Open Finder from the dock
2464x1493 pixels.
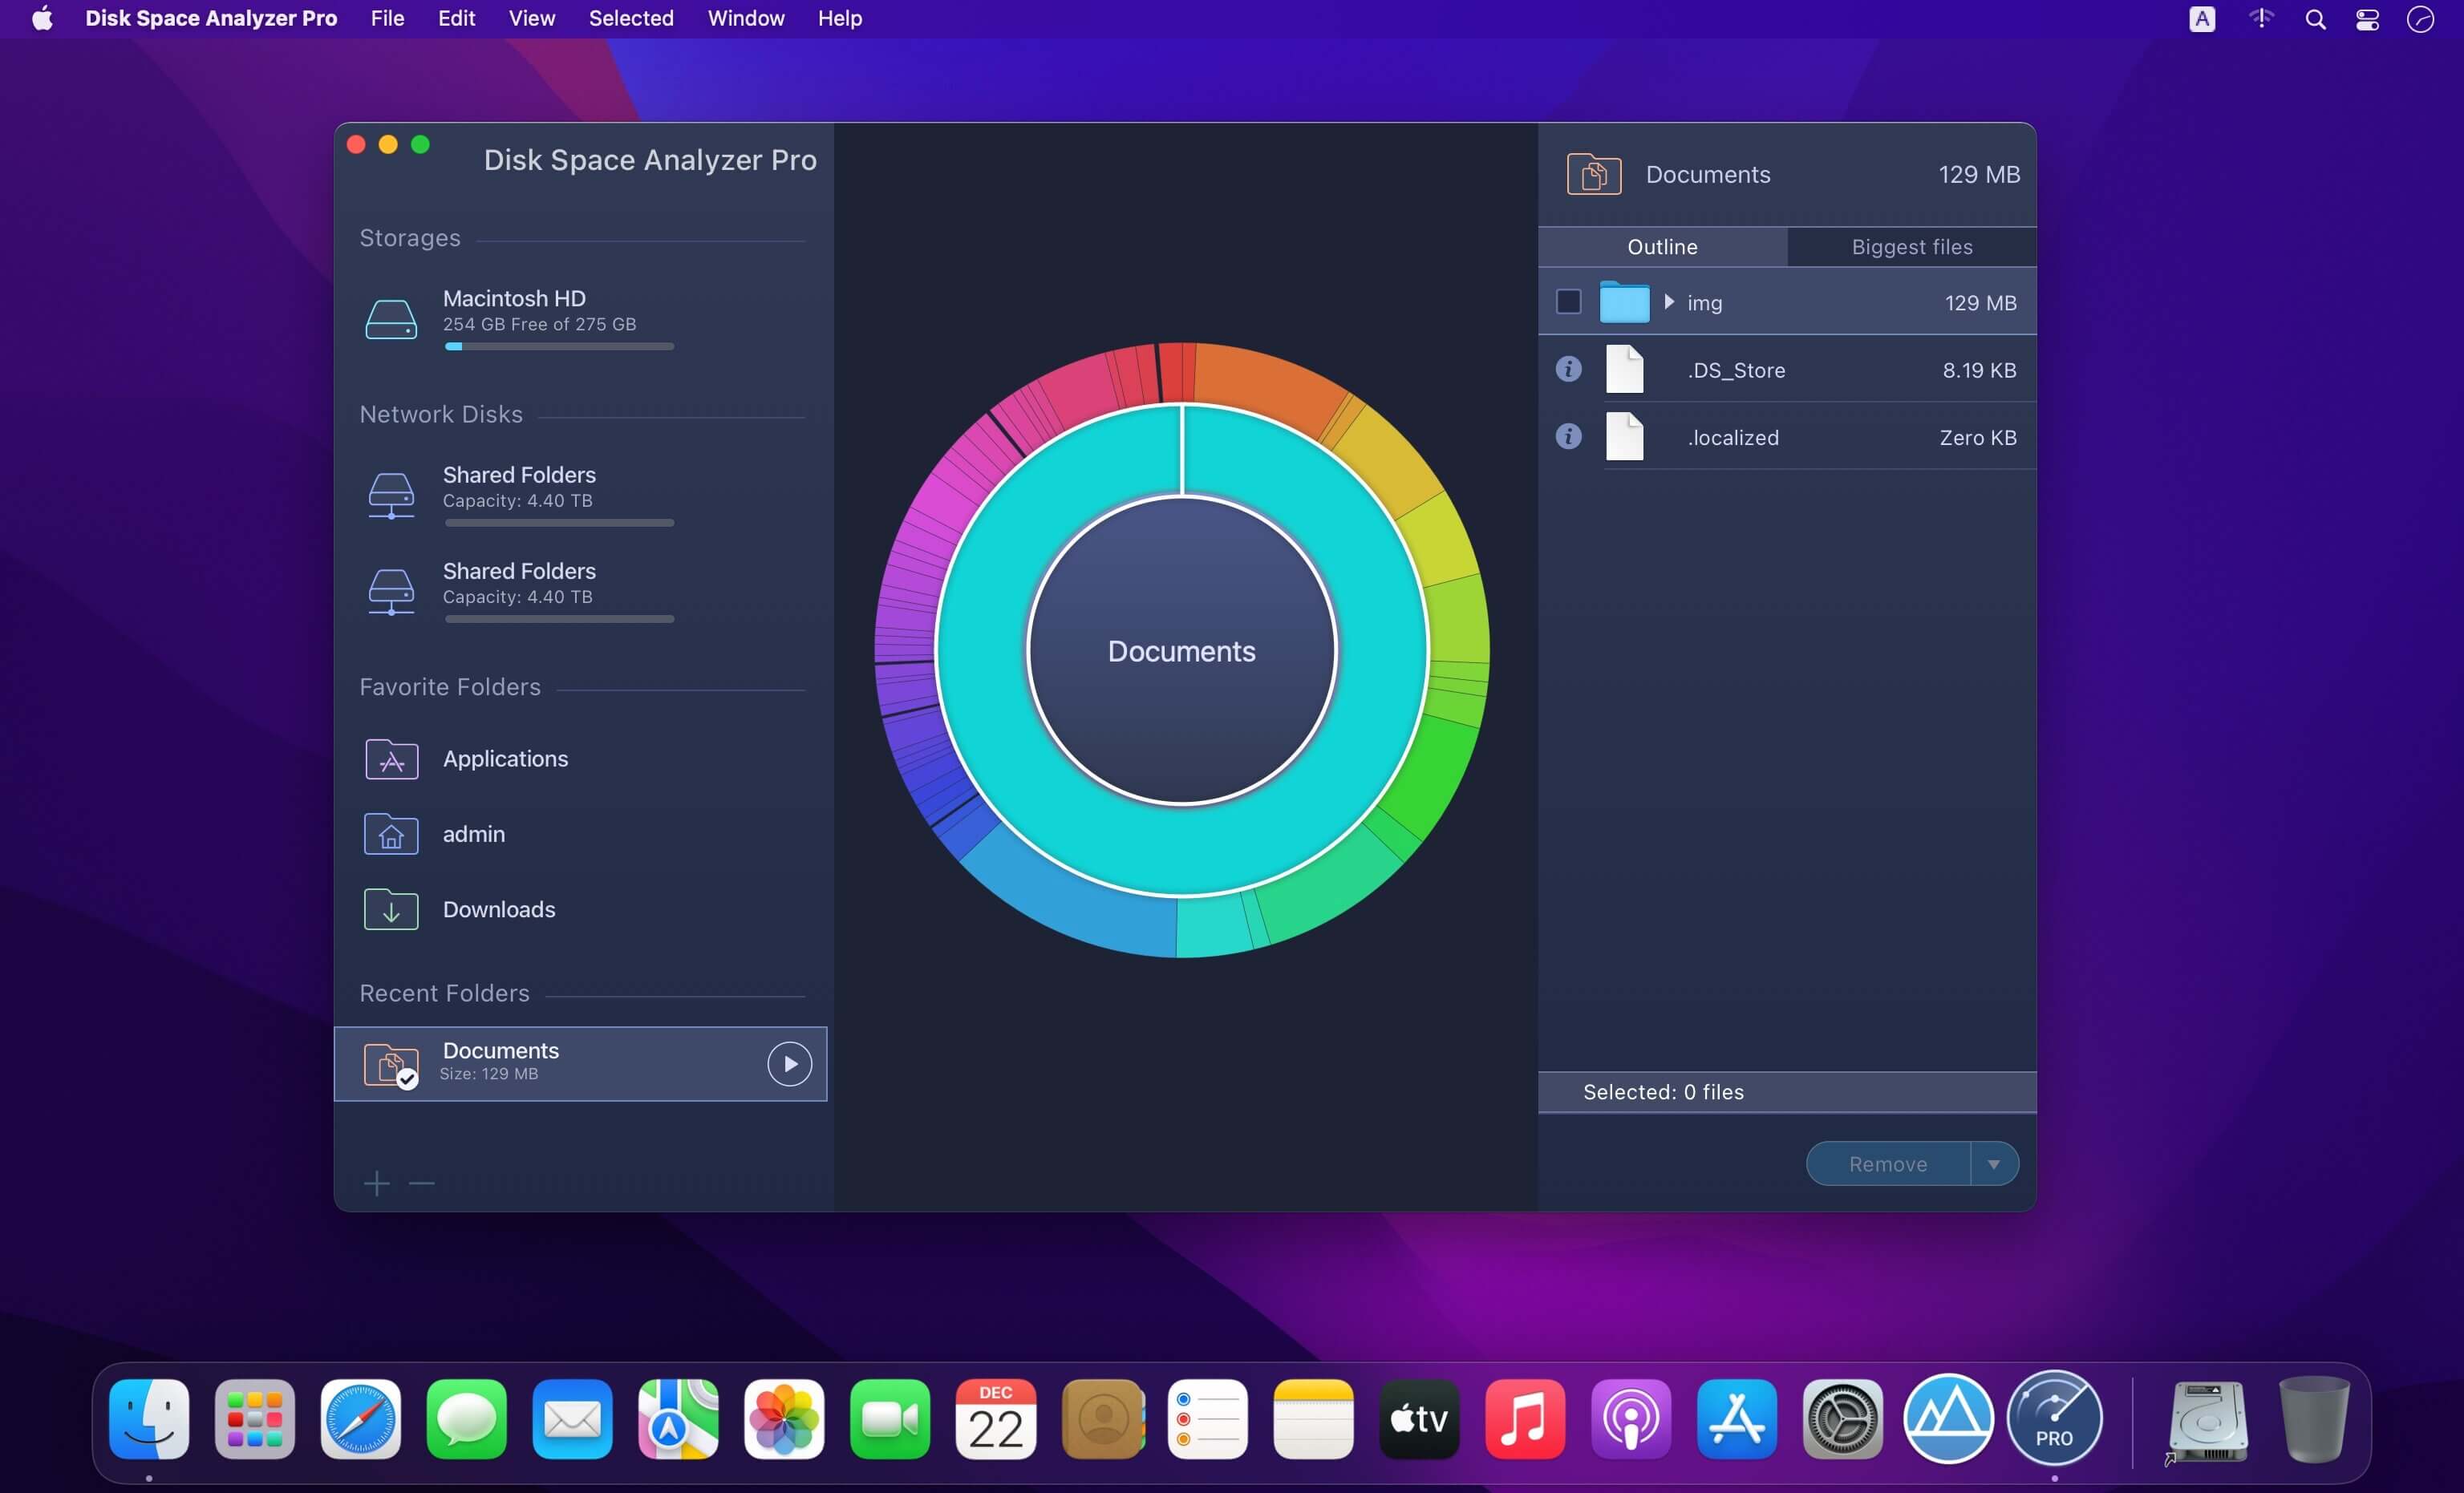[149, 1419]
